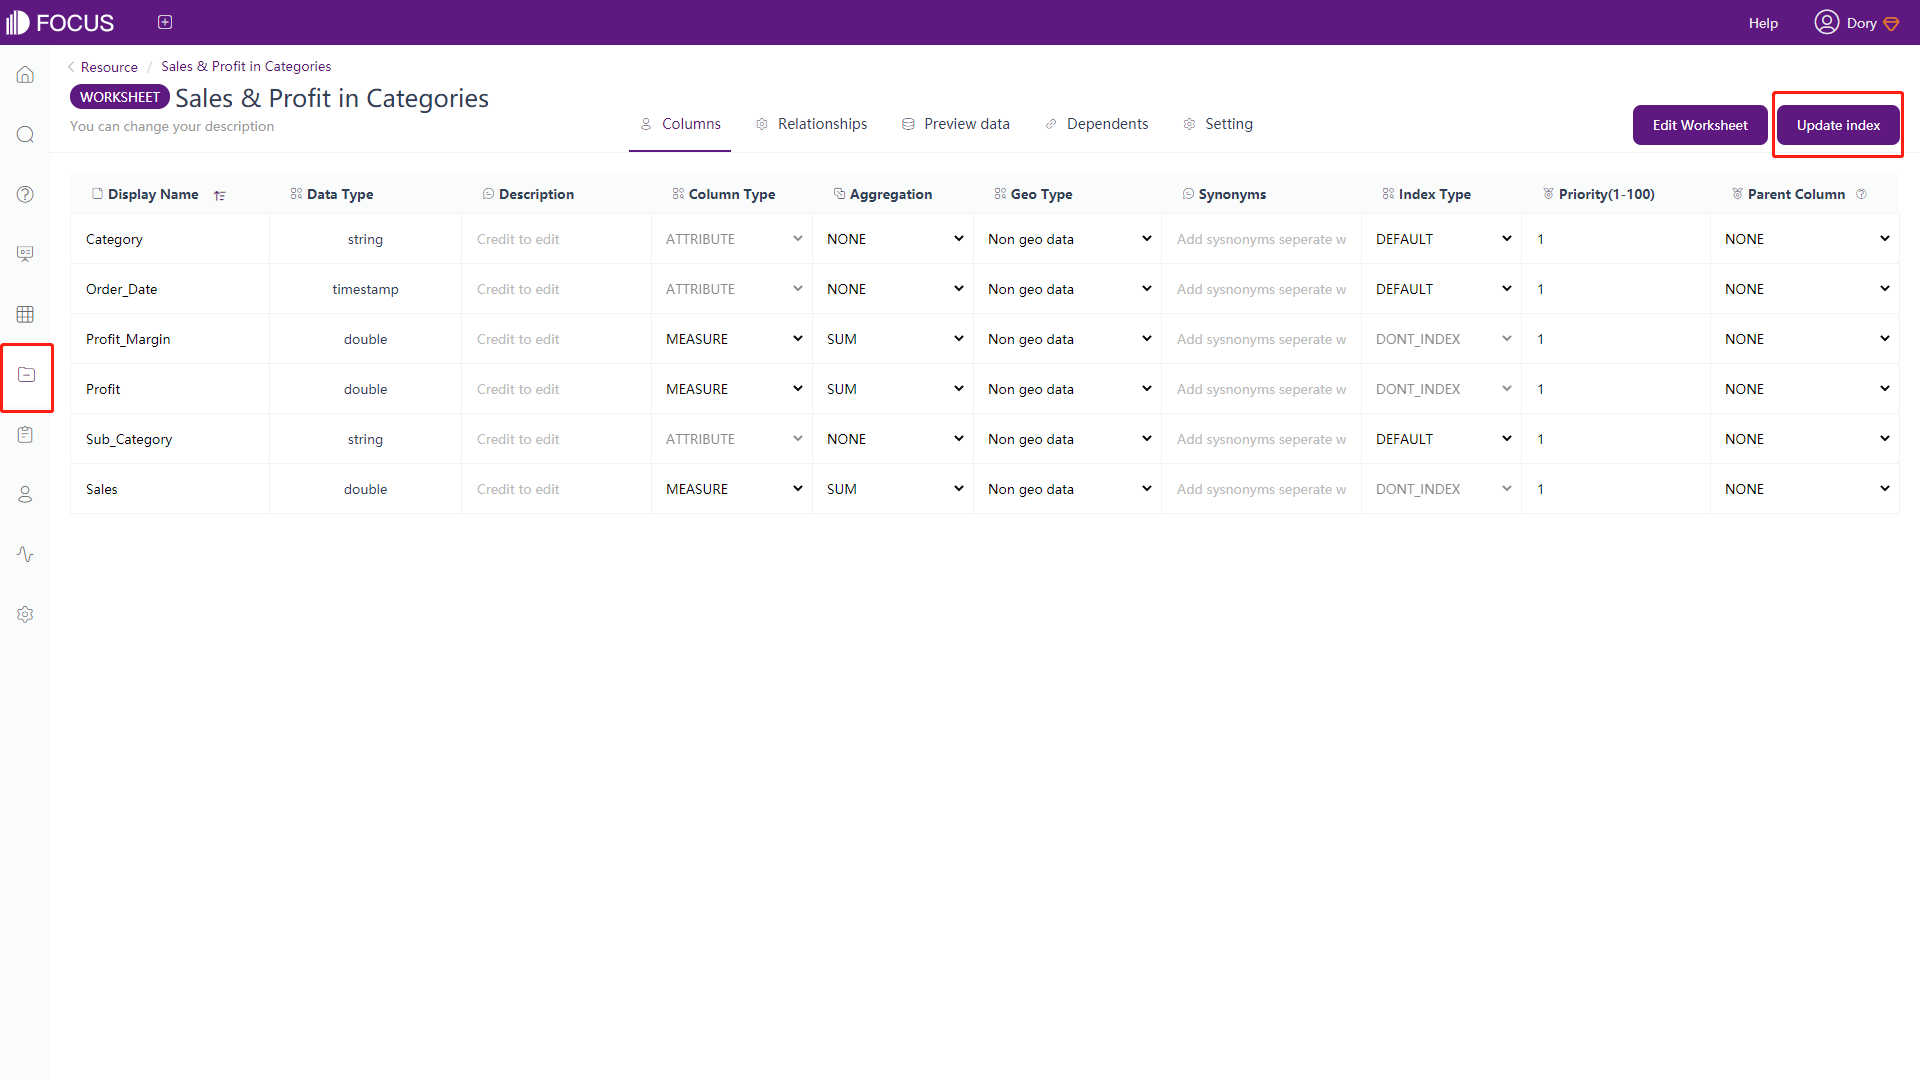
Task: Click the worksheet title Sales & Profit in Categories
Action: [x=332, y=98]
